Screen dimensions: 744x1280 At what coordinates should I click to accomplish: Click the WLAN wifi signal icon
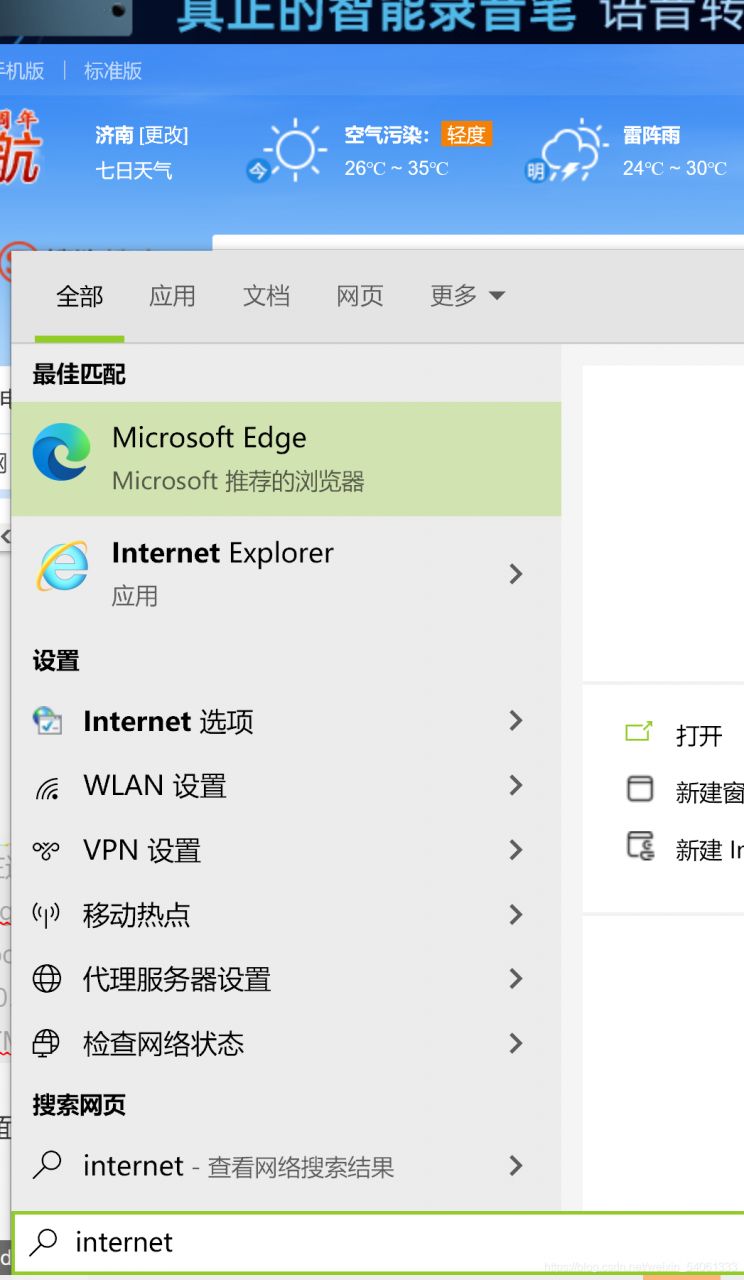tap(47, 788)
